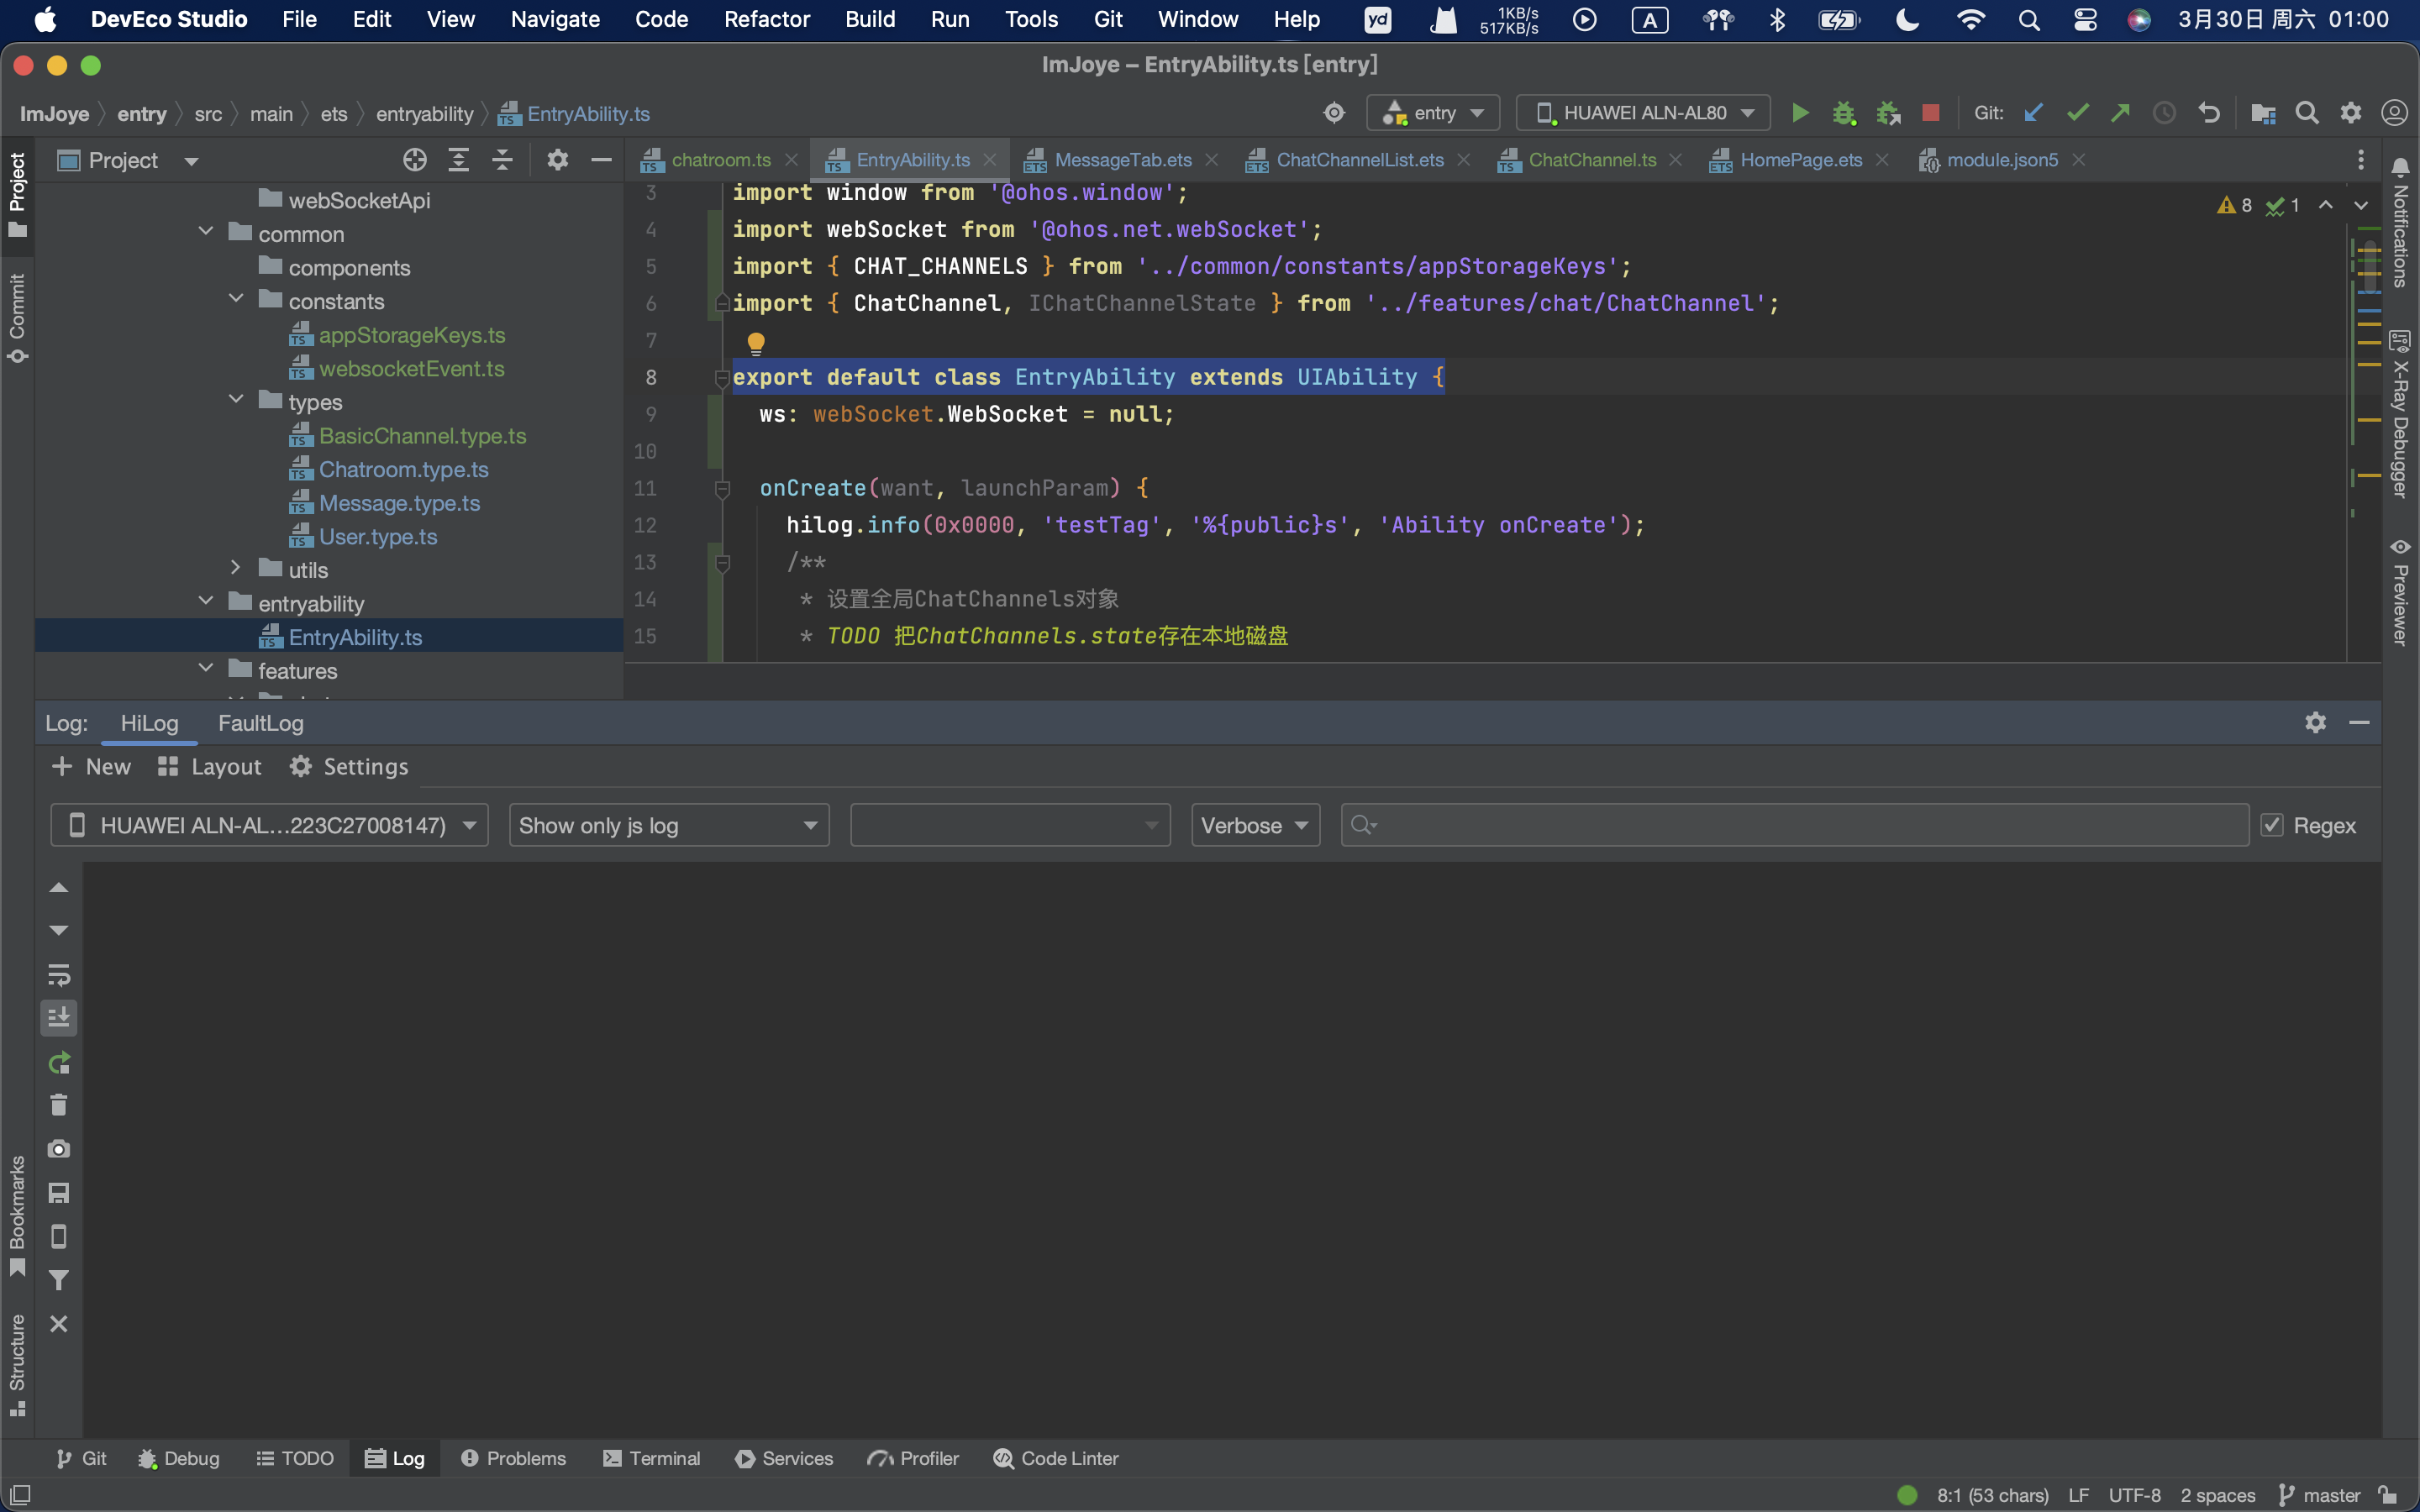Open the entry run configuration dropdown
2420x1512 pixels.
pos(1433,113)
